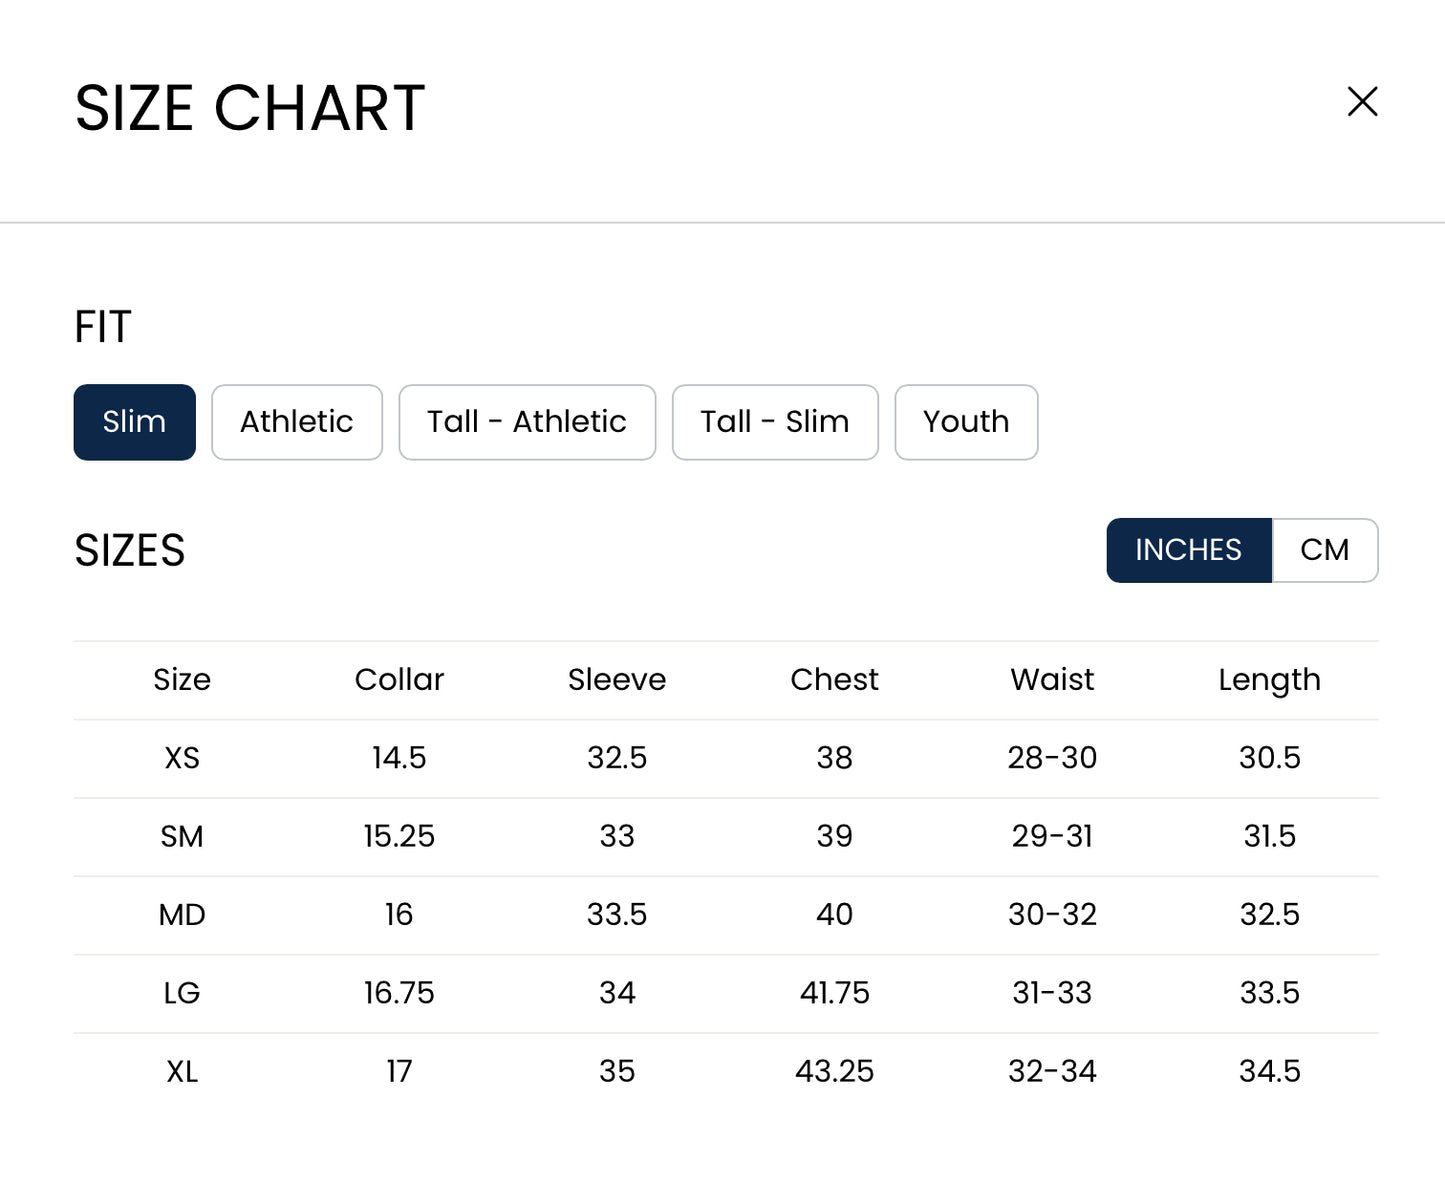Click the Waist column header
Image resolution: width=1445 pixels, height=1184 pixels.
click(x=1052, y=680)
